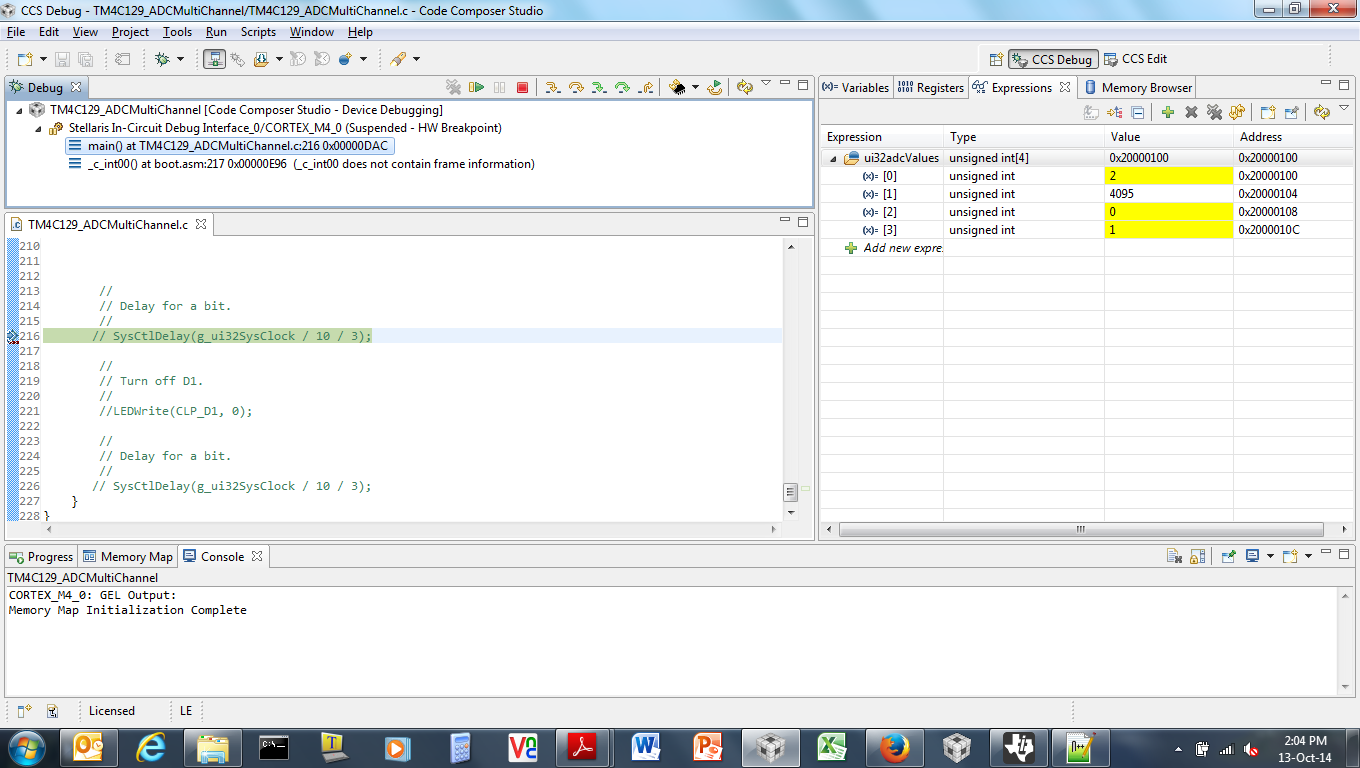Click the Collapse All icon in Expressions

[1138, 113]
